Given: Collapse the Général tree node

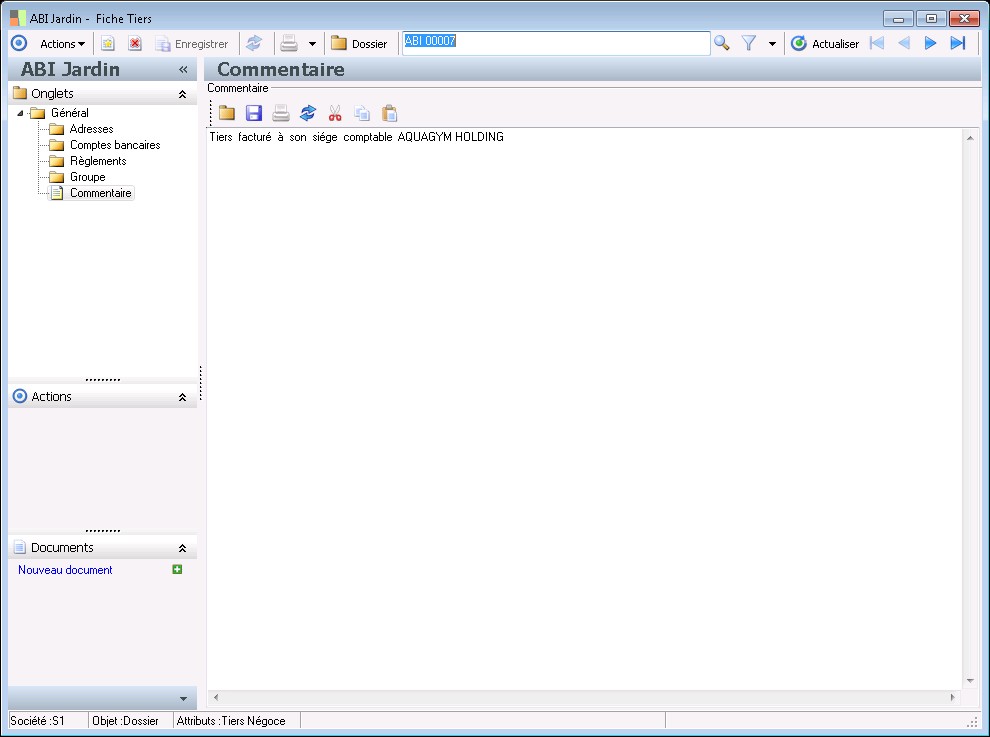Looking at the screenshot, I should pyautogui.click(x=21, y=113).
